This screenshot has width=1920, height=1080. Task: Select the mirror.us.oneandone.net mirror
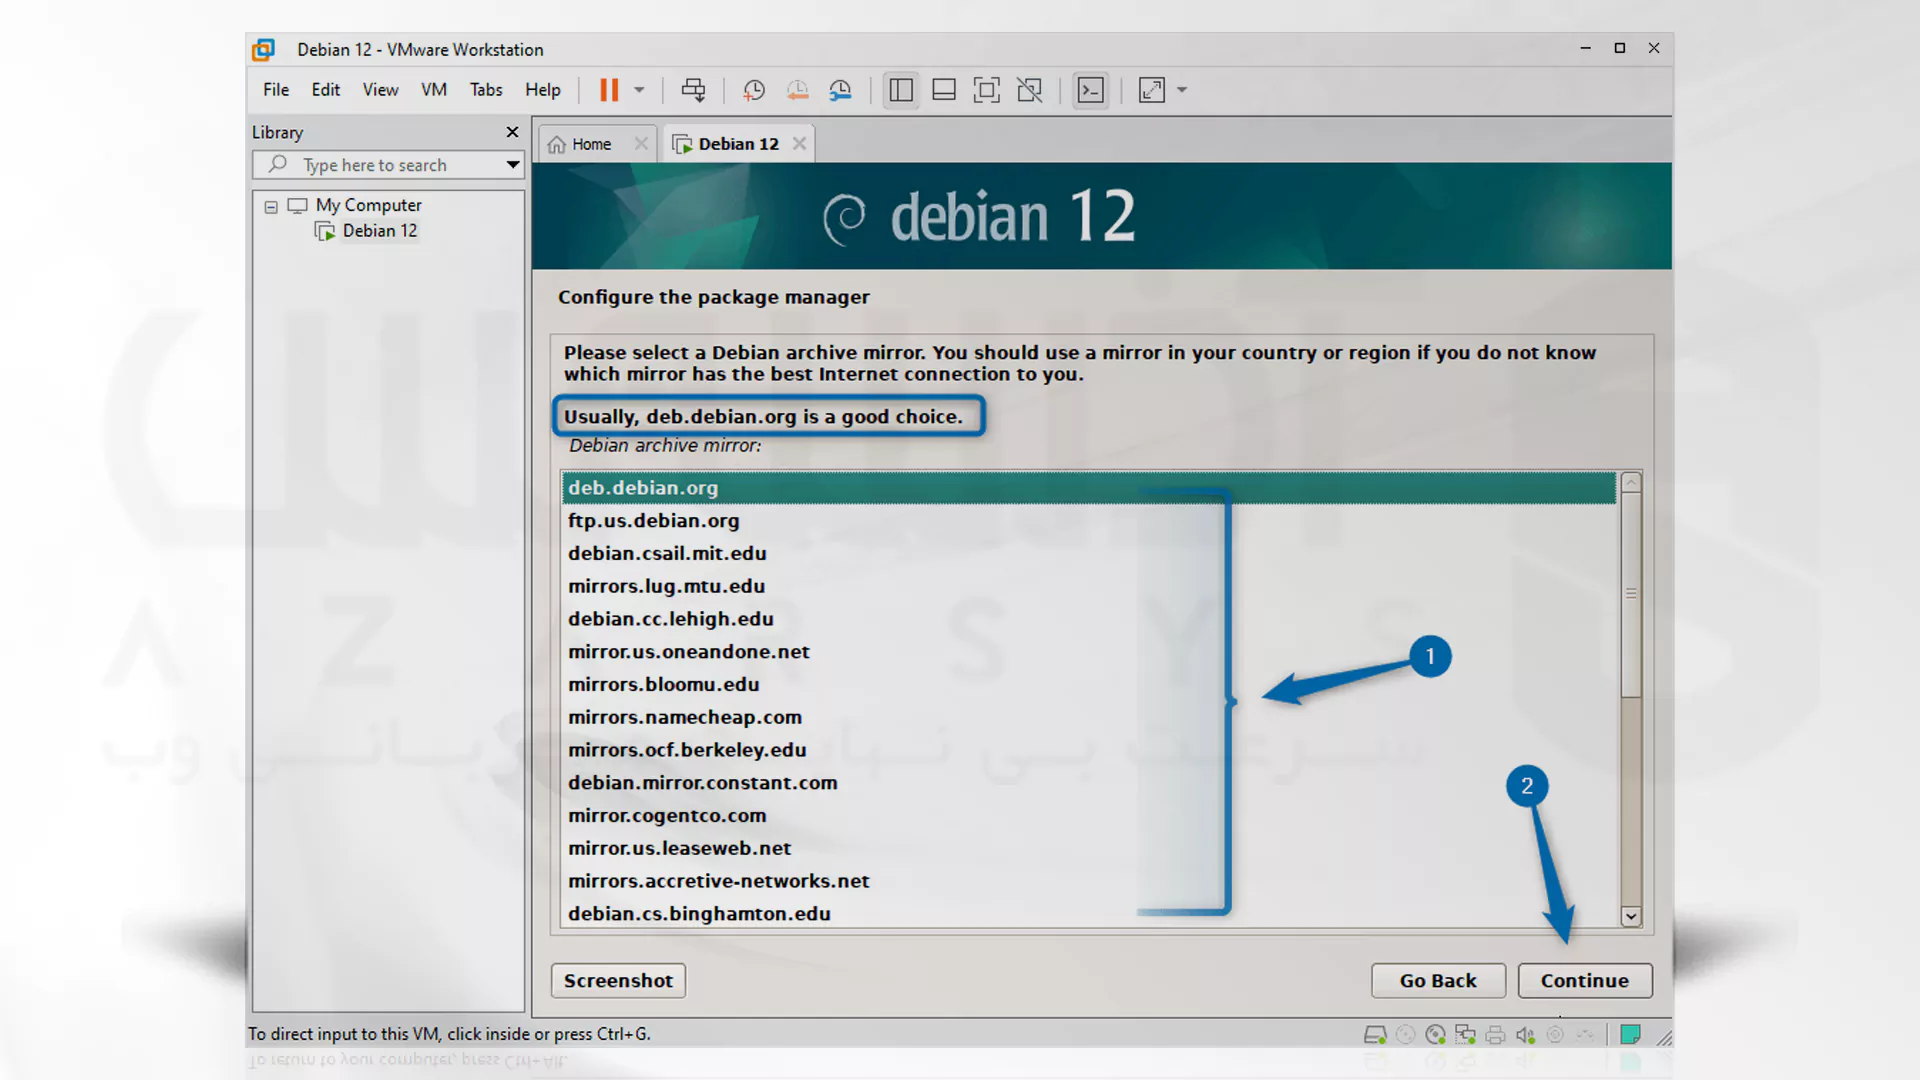pos(1088,652)
